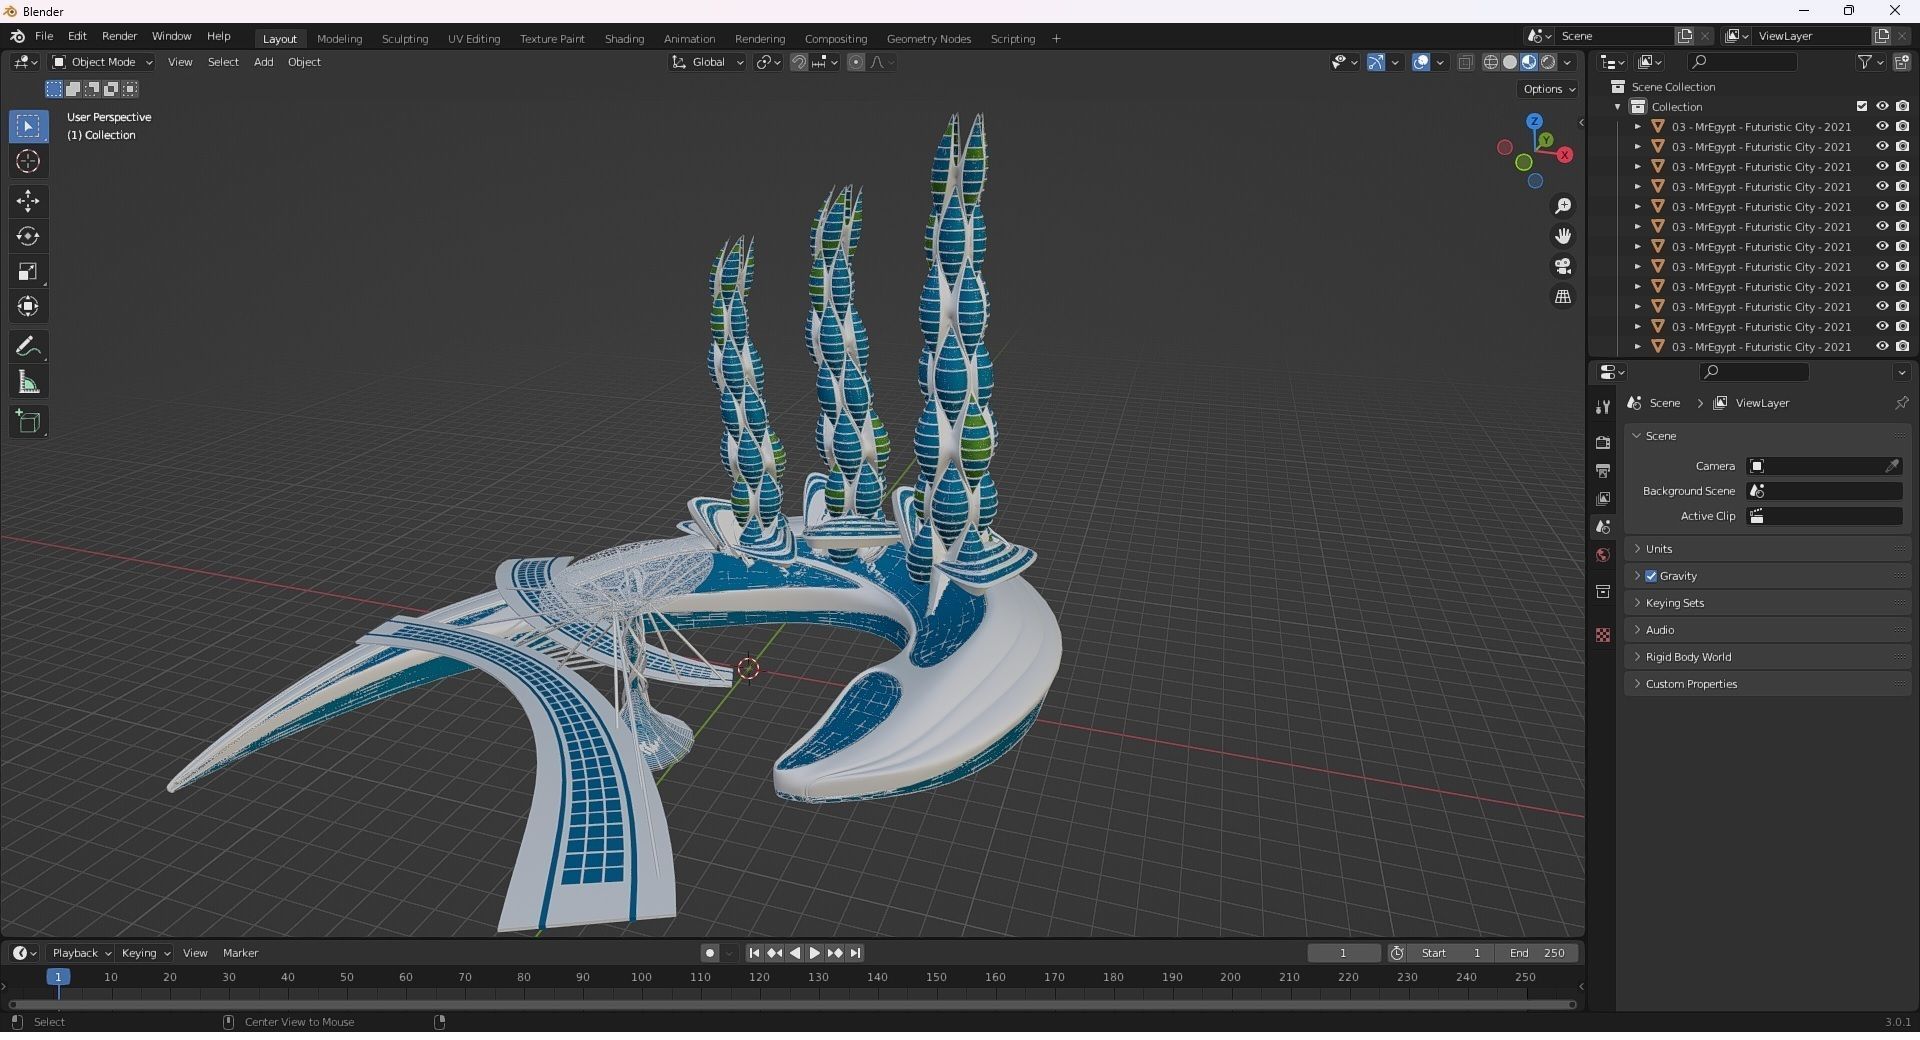Uncheck the Collection exclude checkbox
Screen dimensions: 1920x1040
[1862, 107]
